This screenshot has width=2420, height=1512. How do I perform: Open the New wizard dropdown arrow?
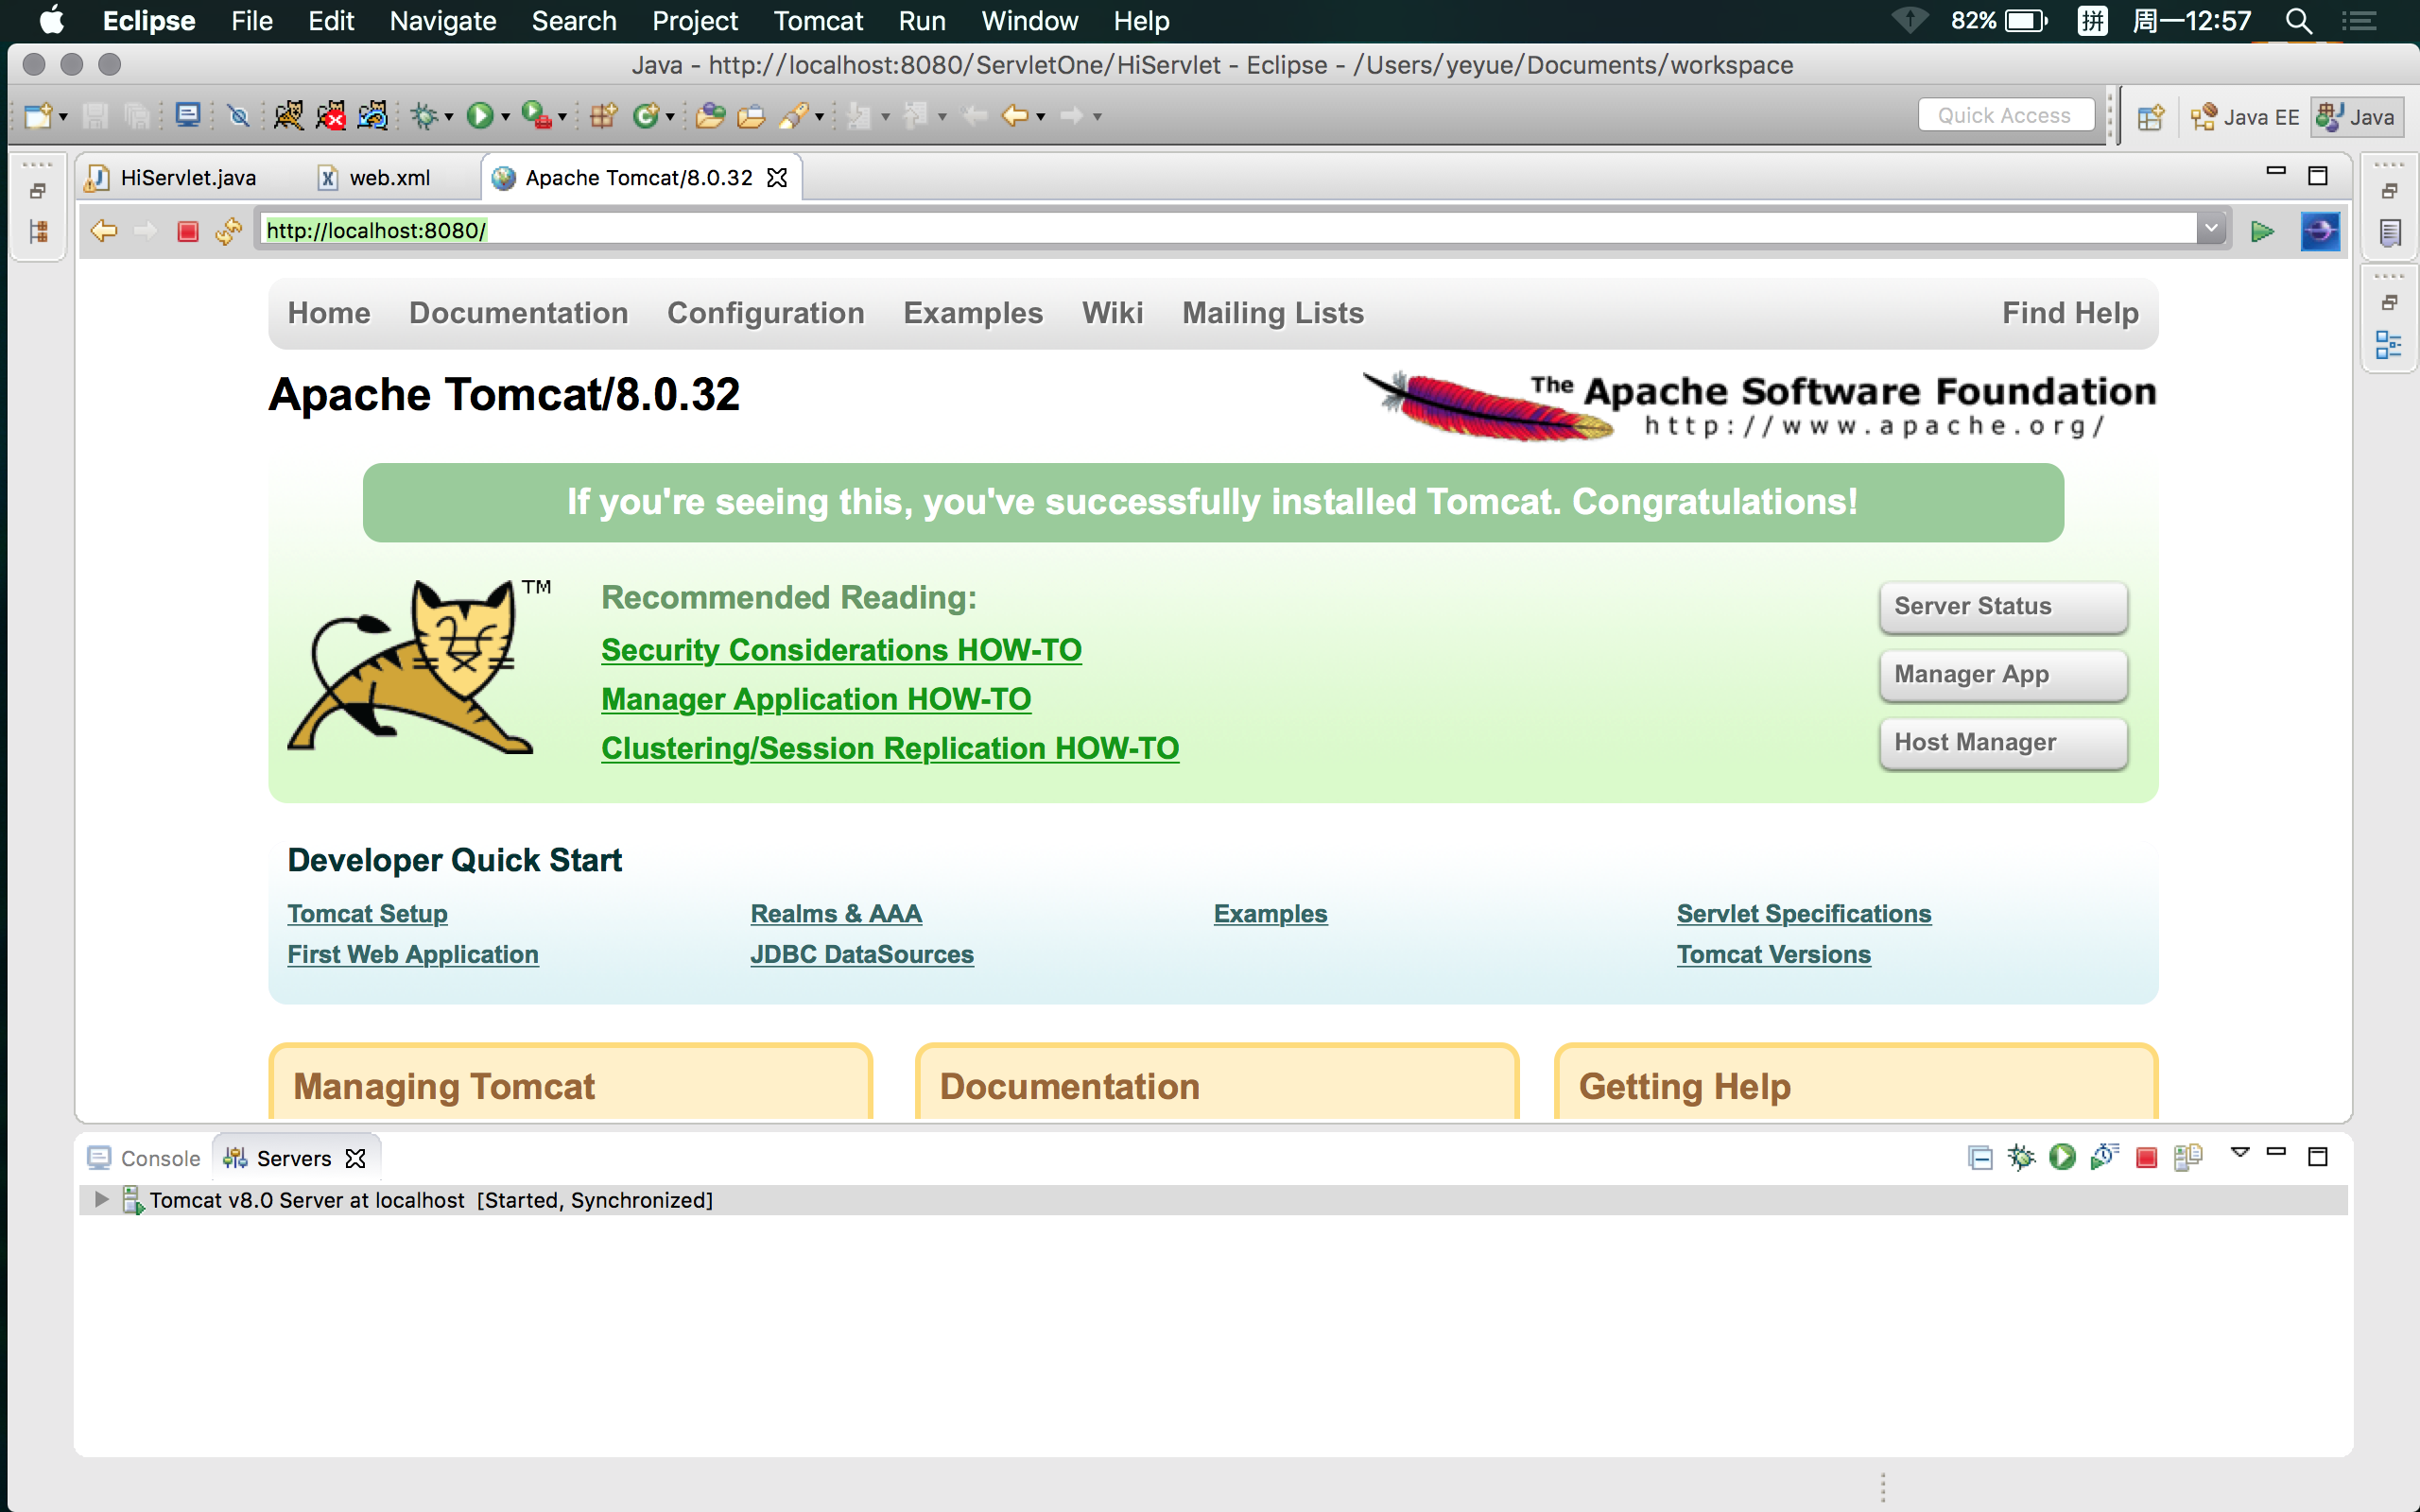tap(63, 117)
